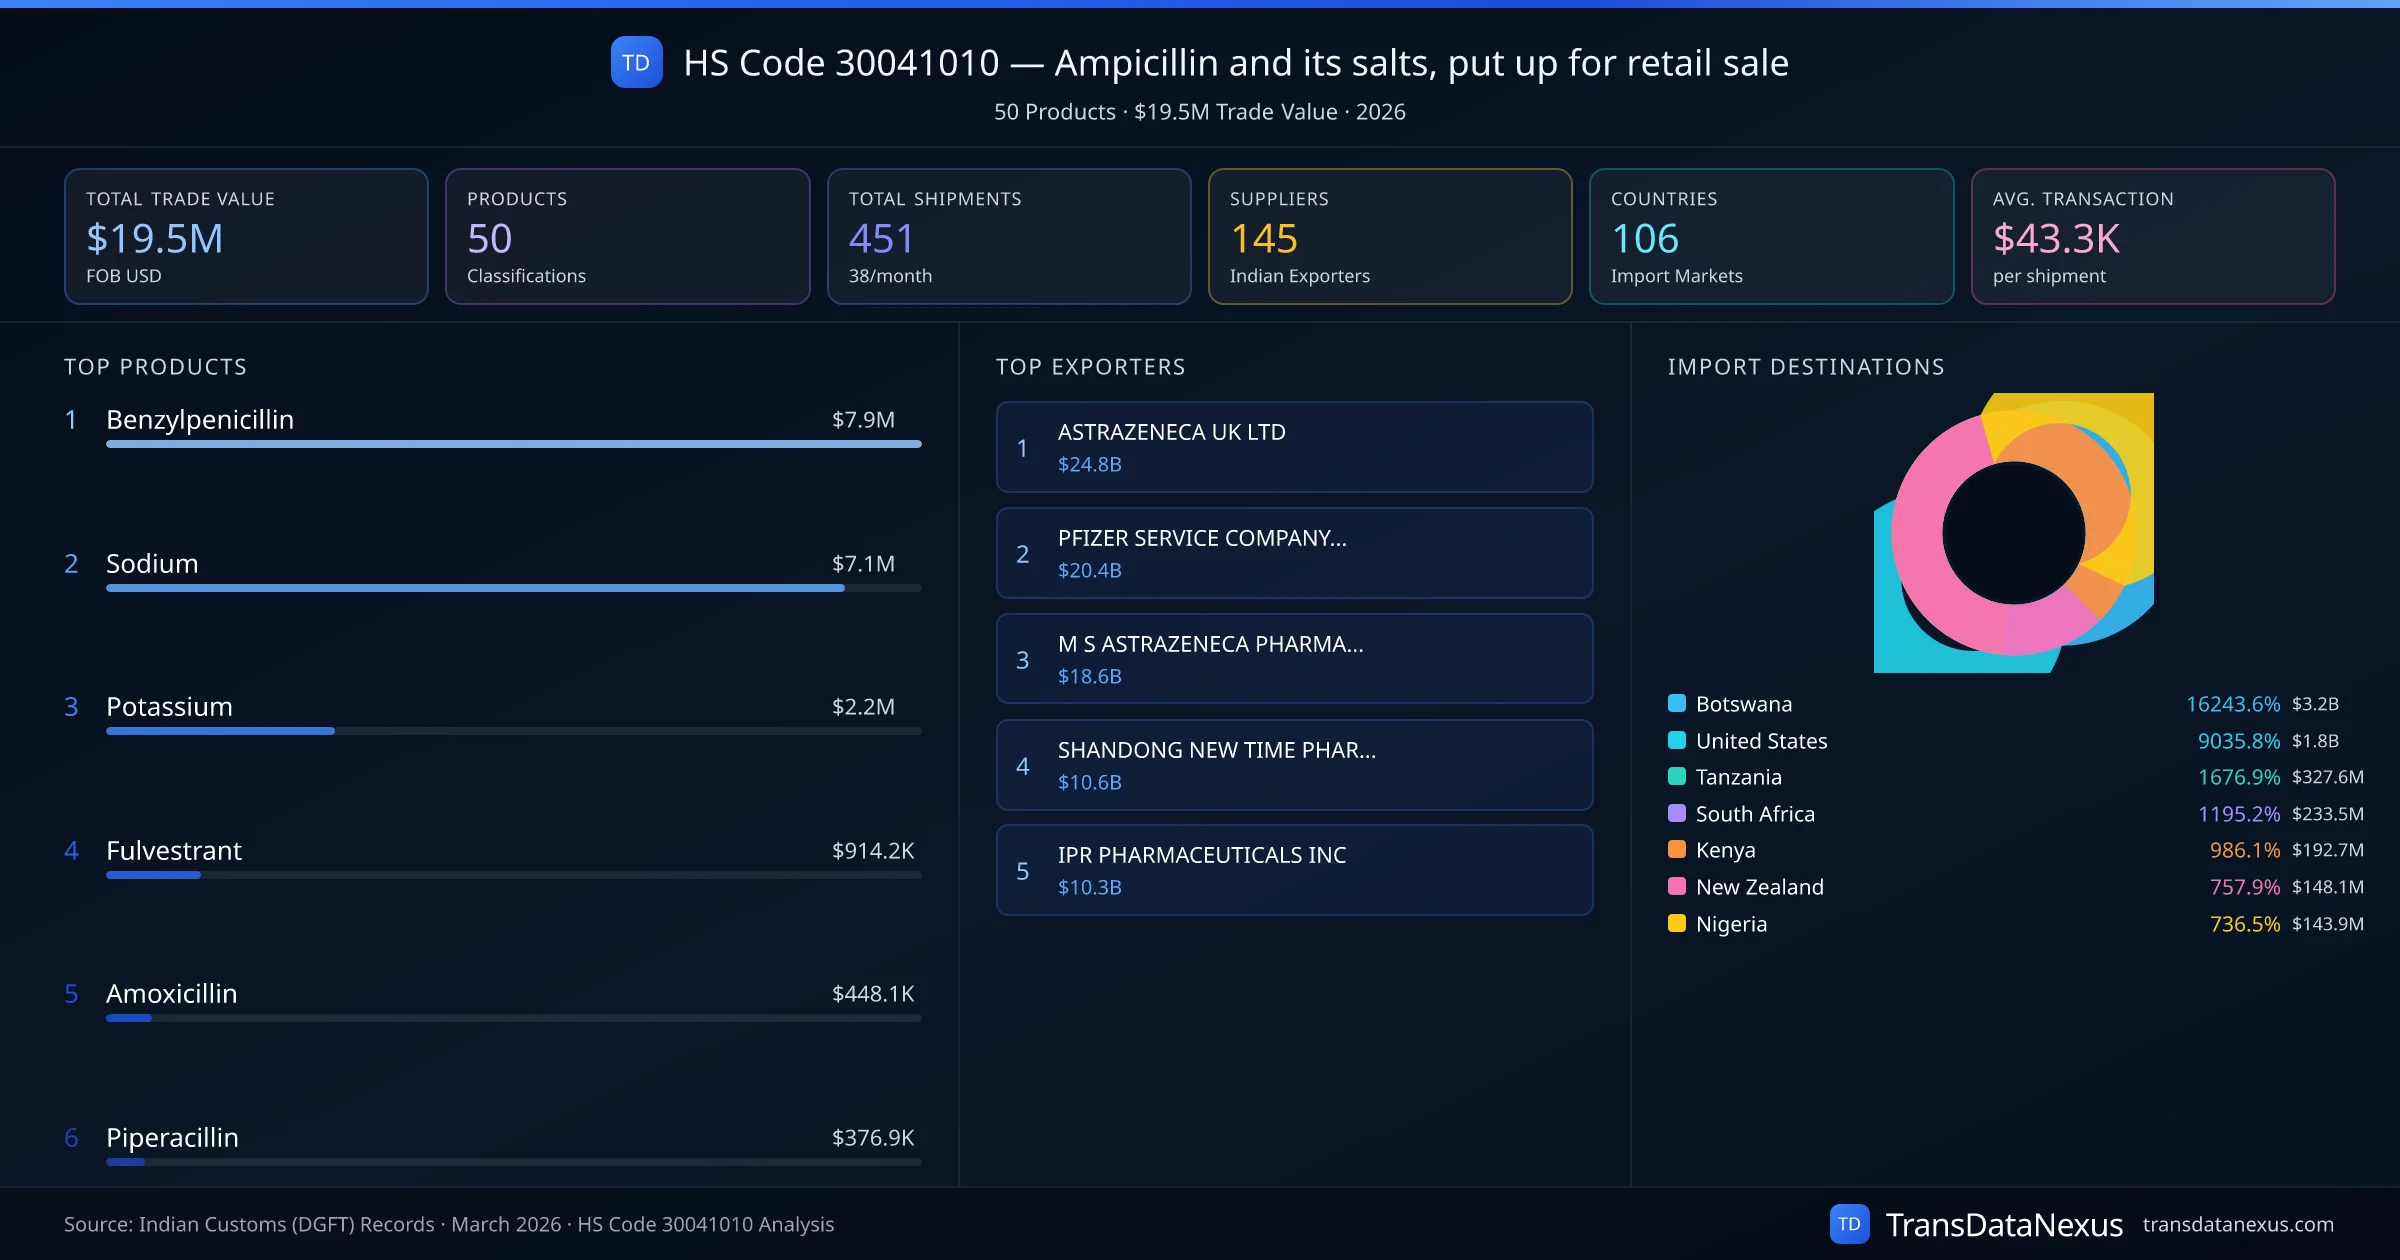Open the transdatanexus.com link

(x=2237, y=1224)
